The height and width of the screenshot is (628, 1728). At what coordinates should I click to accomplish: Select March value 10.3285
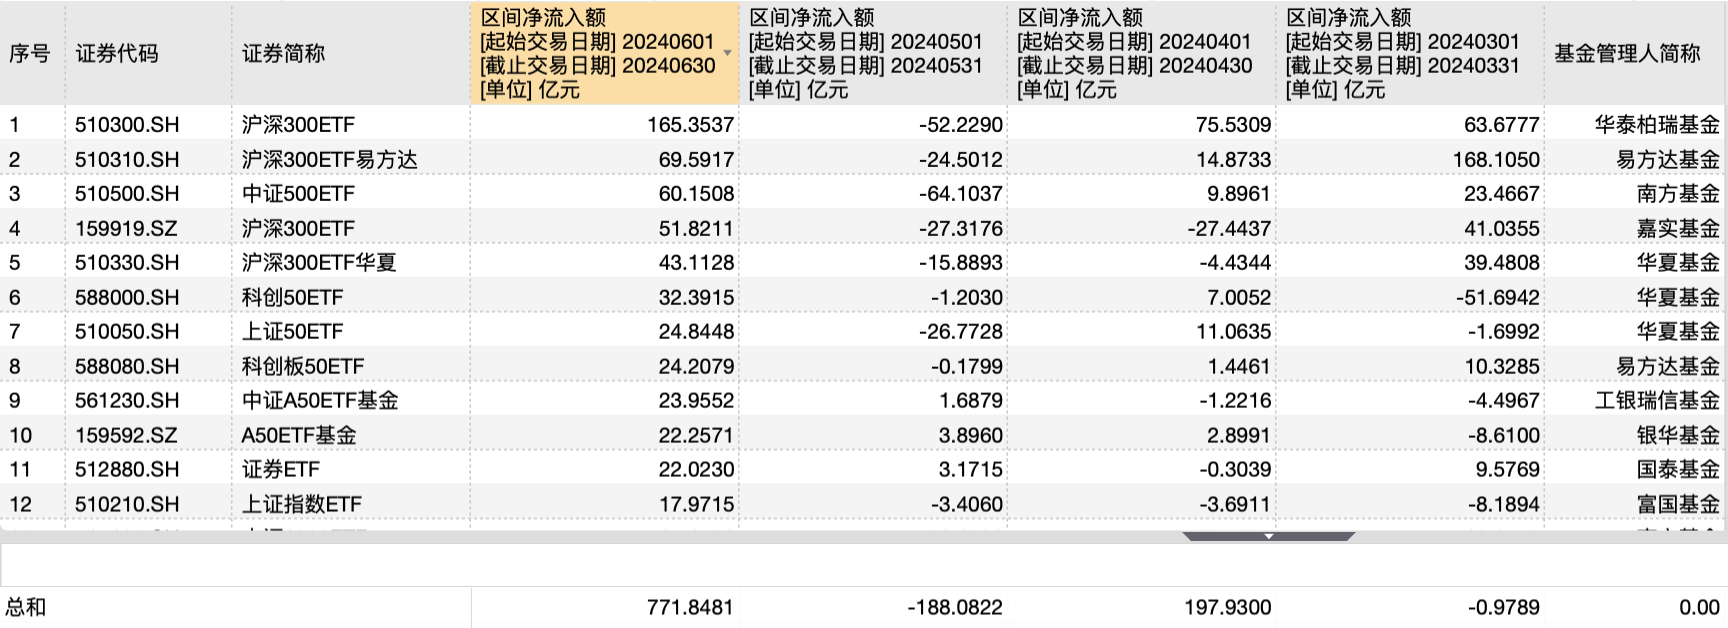click(x=1502, y=366)
